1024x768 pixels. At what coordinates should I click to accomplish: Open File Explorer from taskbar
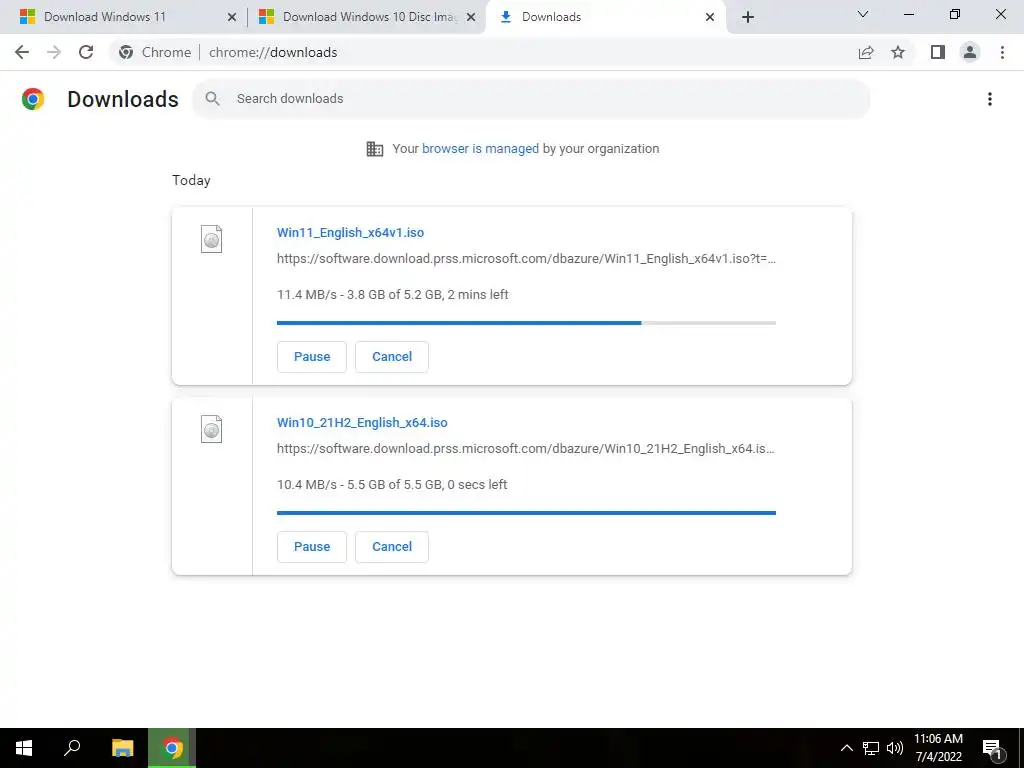coord(122,748)
